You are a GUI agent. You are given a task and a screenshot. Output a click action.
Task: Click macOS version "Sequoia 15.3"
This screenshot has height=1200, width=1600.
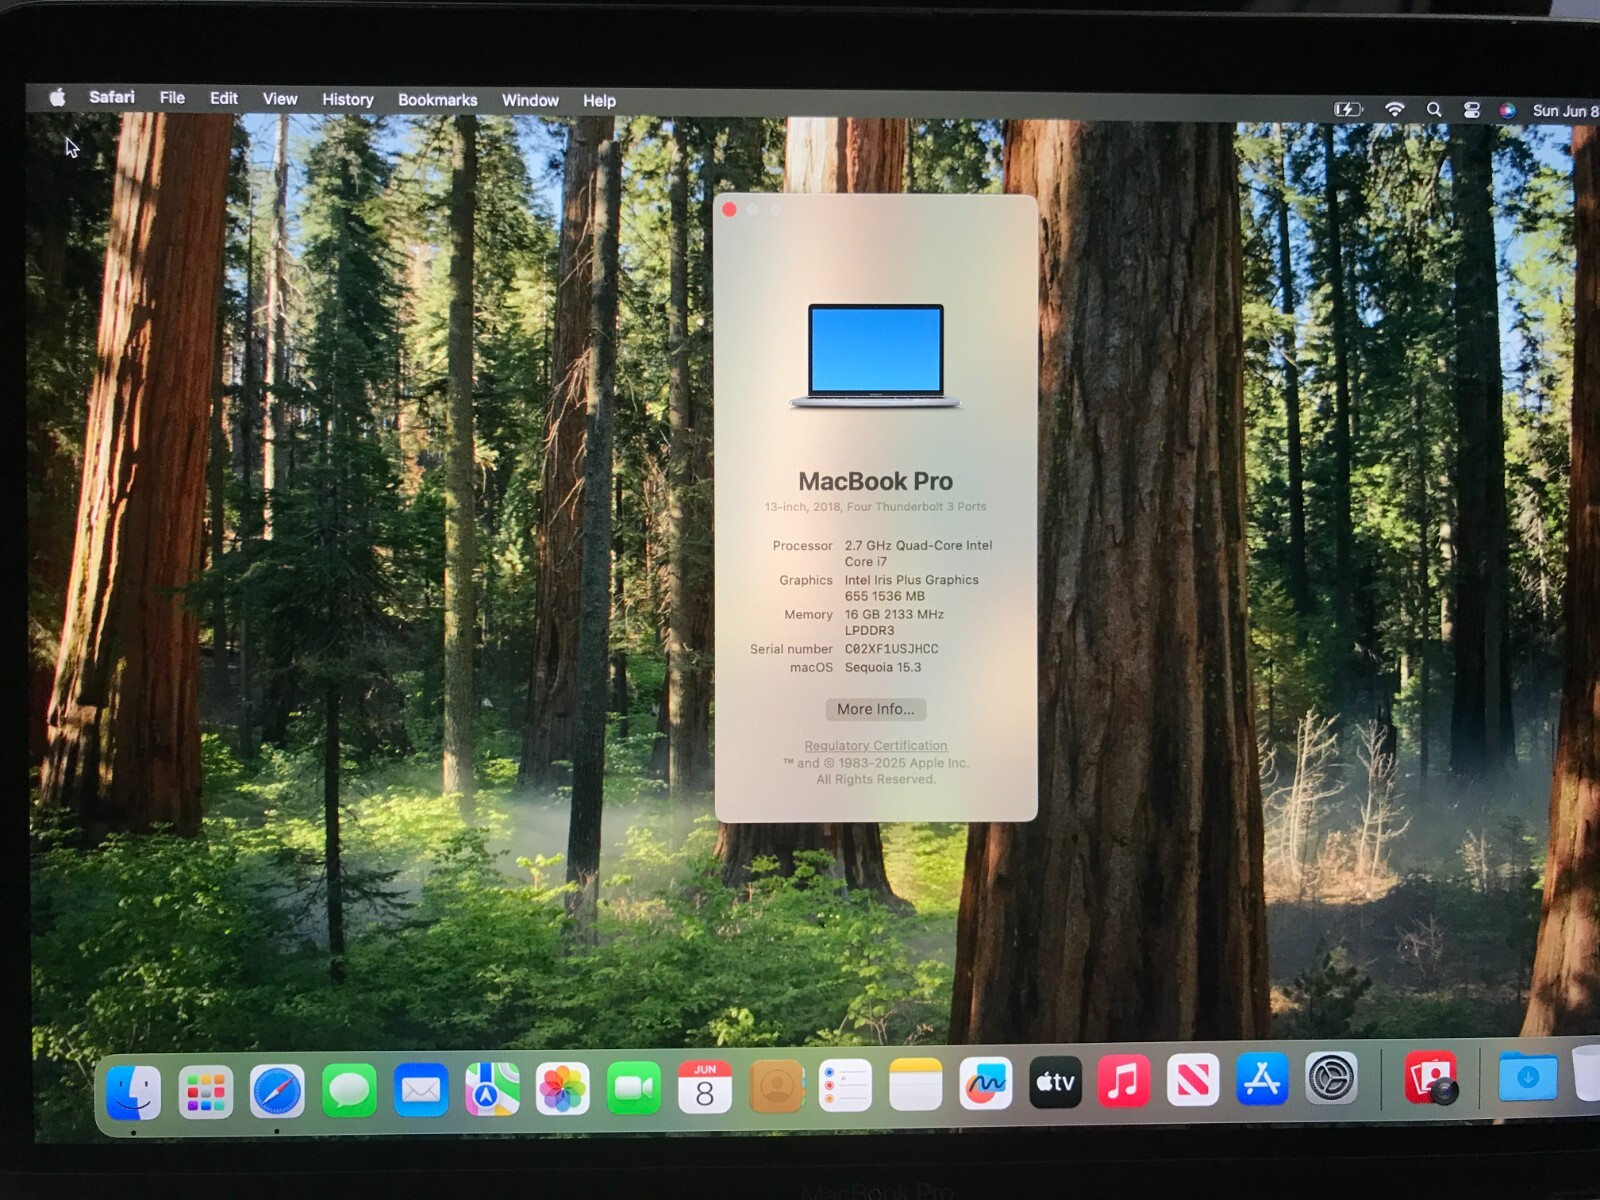[x=883, y=667]
